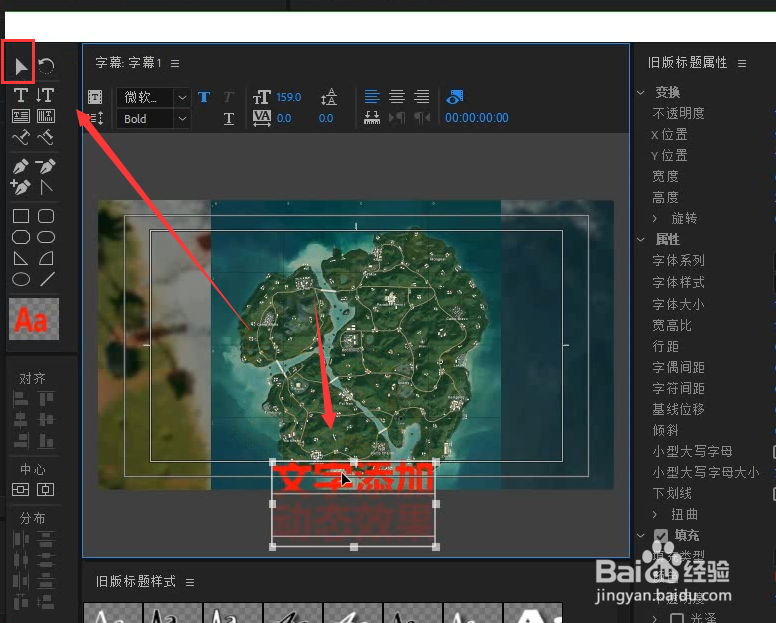Center-align the title text
776x623 pixels.
[x=397, y=96]
